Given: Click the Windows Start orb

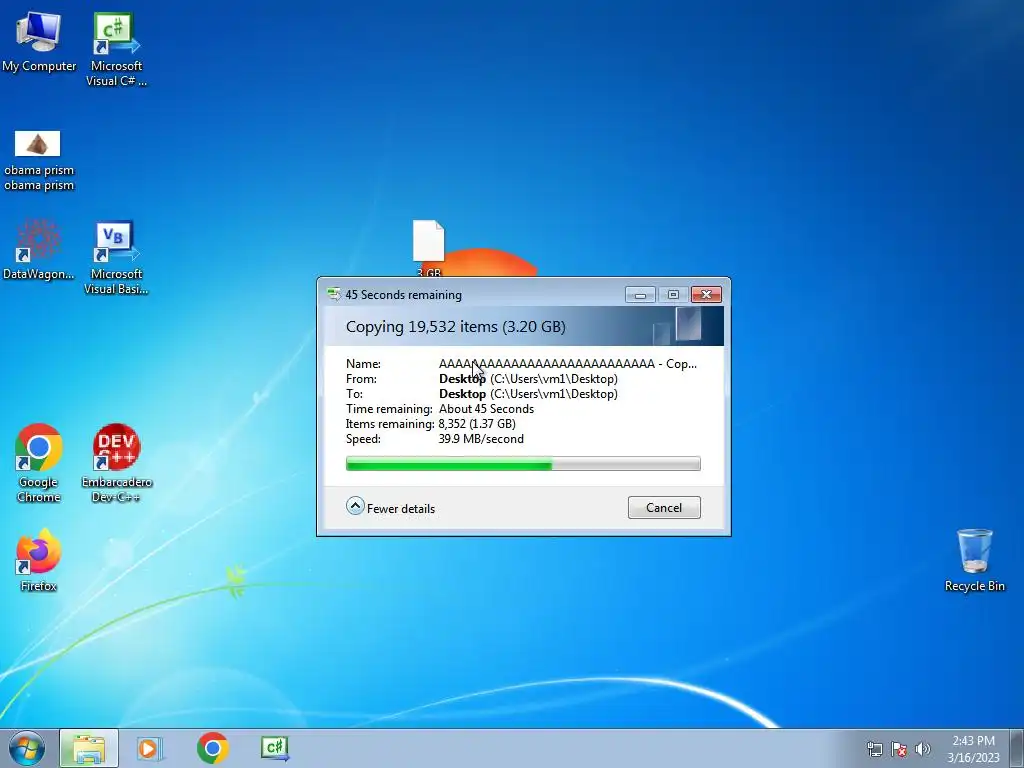Looking at the screenshot, I should pyautogui.click(x=26, y=748).
